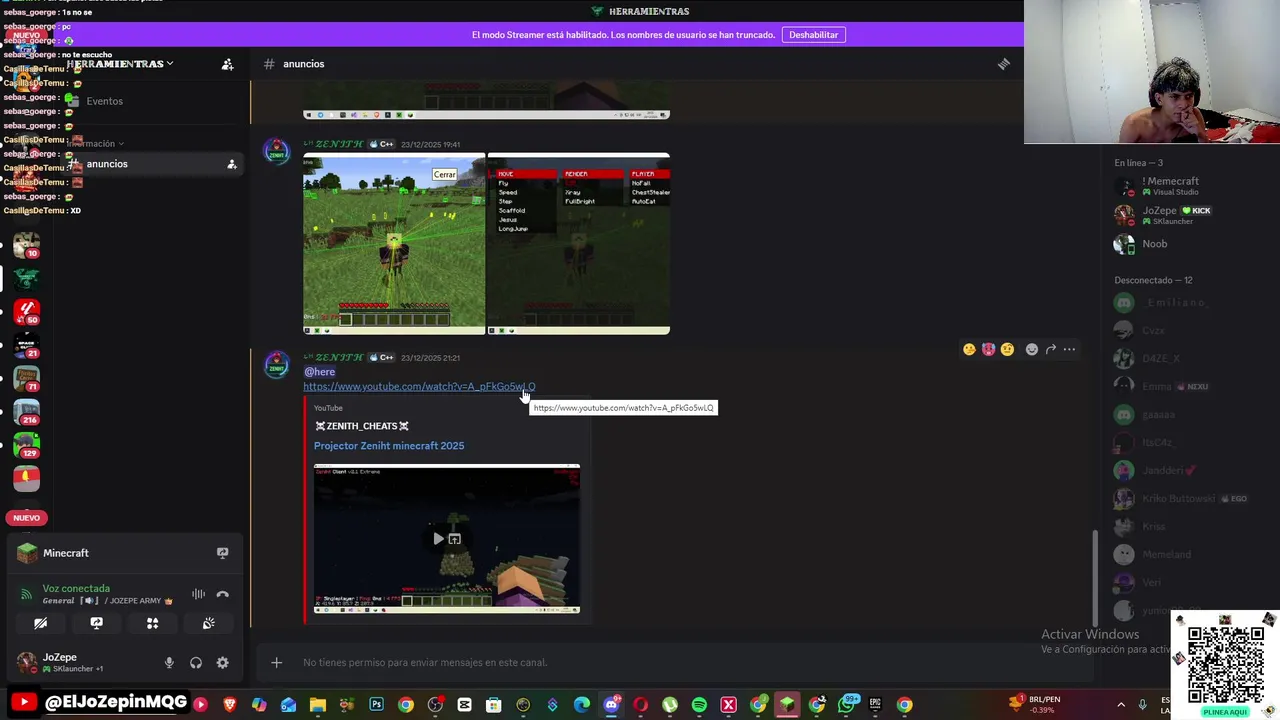Open threads icon in channel header
This screenshot has width=1280, height=720.
[1003, 64]
